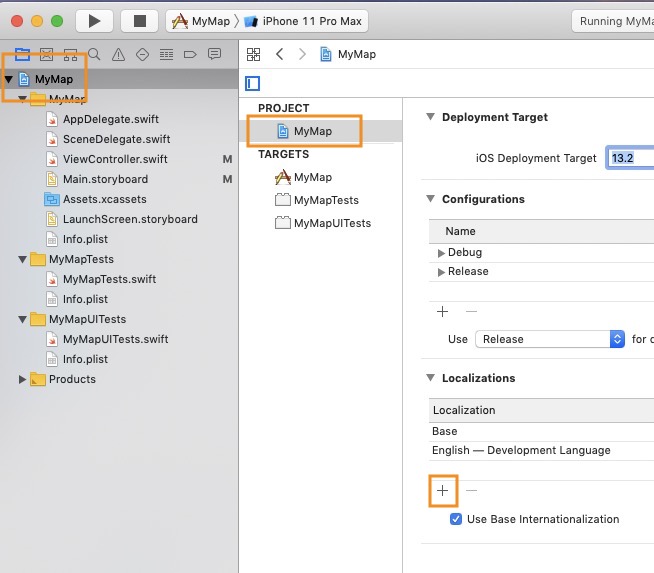Image resolution: width=654 pixels, height=573 pixels.
Task: Click the related items grid icon
Action: (253, 54)
